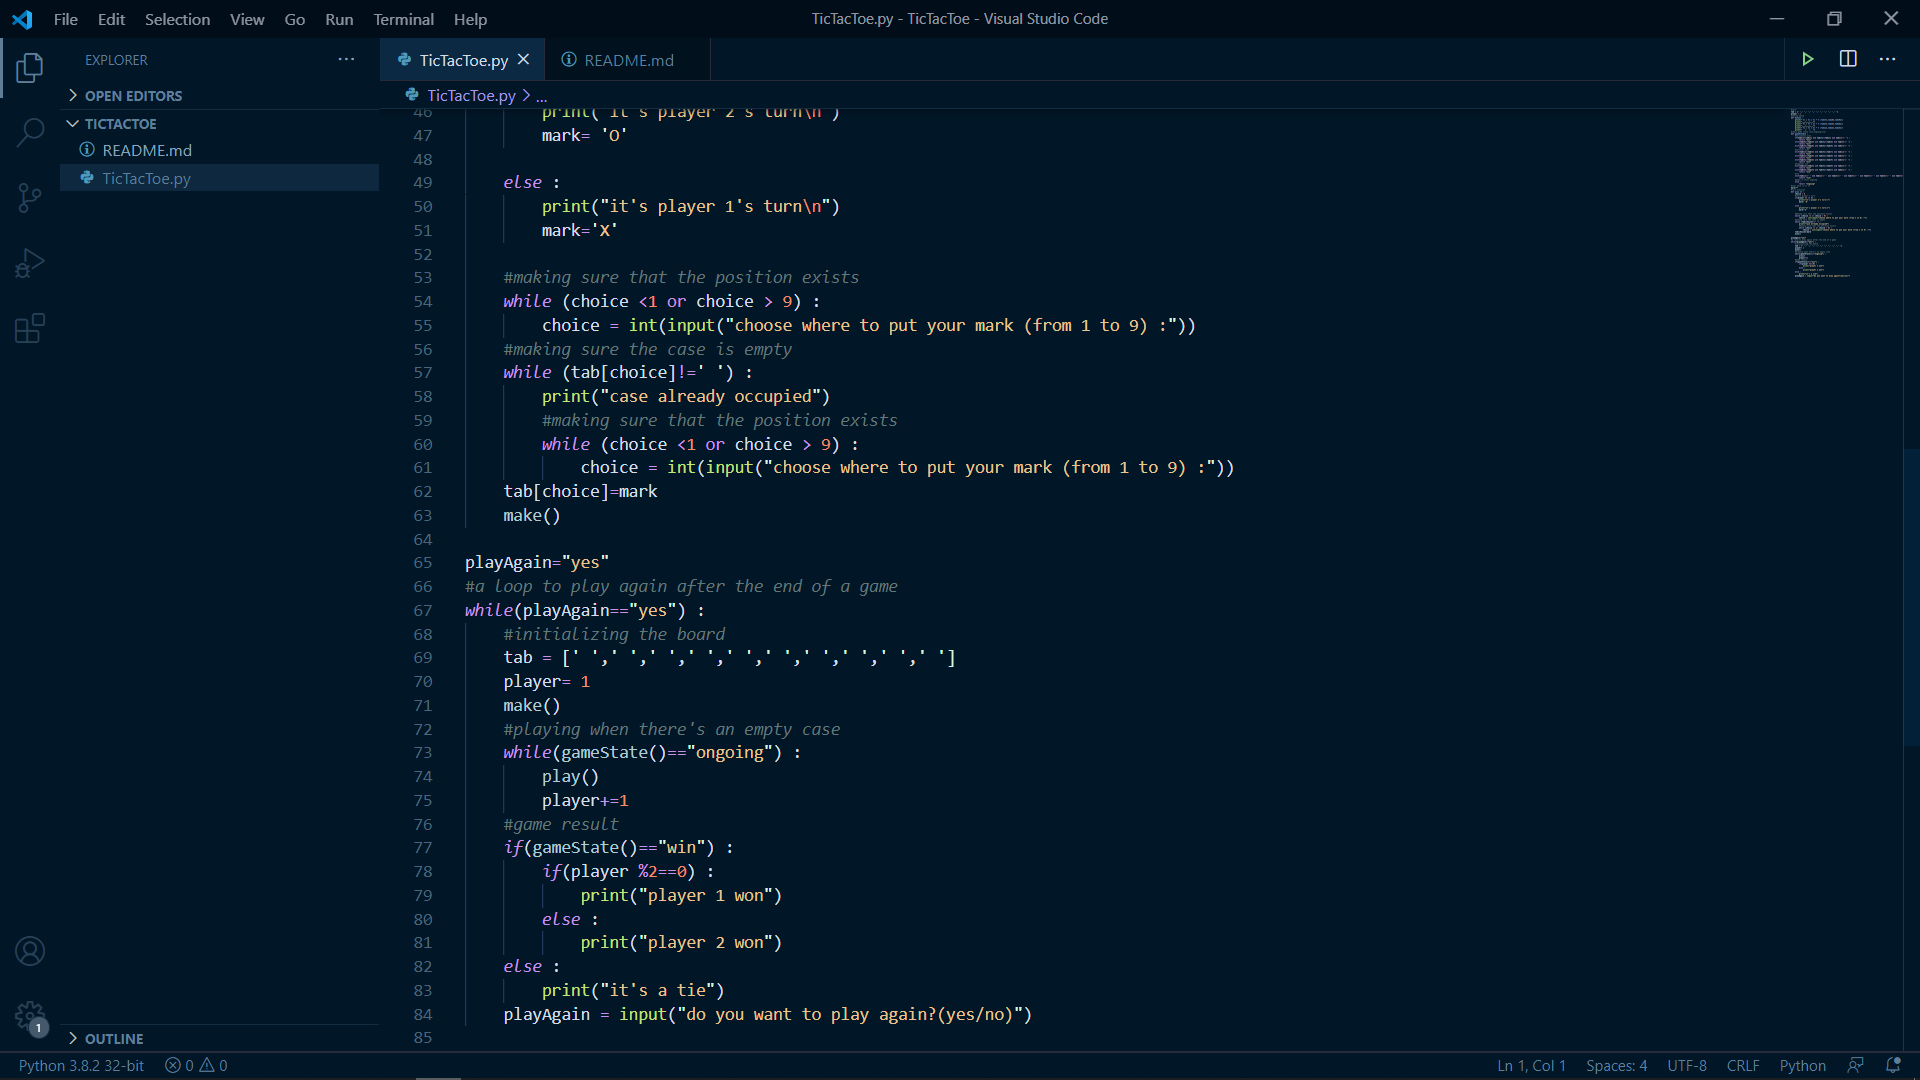Click the notifications bell in status bar
Screen dimensions: 1920x1080
tap(1892, 1065)
